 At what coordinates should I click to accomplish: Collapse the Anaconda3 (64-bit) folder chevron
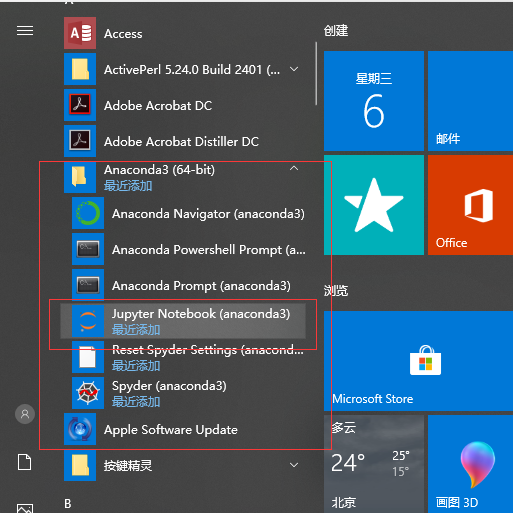(x=294, y=168)
